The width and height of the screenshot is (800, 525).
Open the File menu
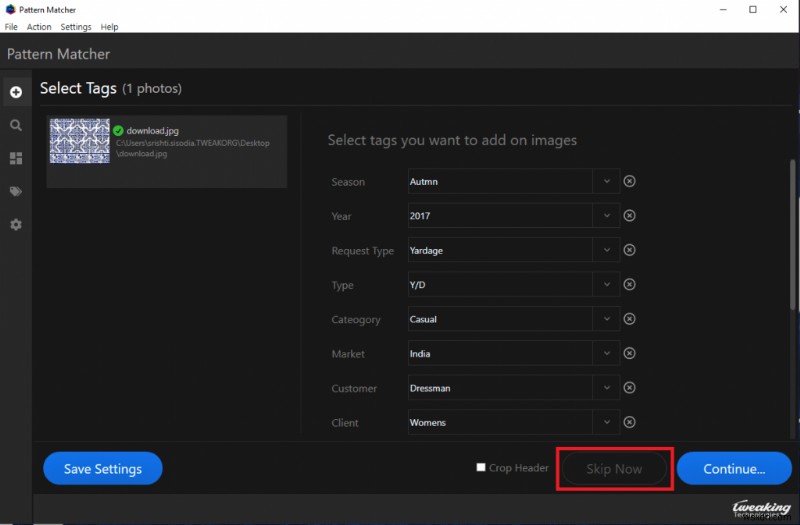[x=11, y=27]
